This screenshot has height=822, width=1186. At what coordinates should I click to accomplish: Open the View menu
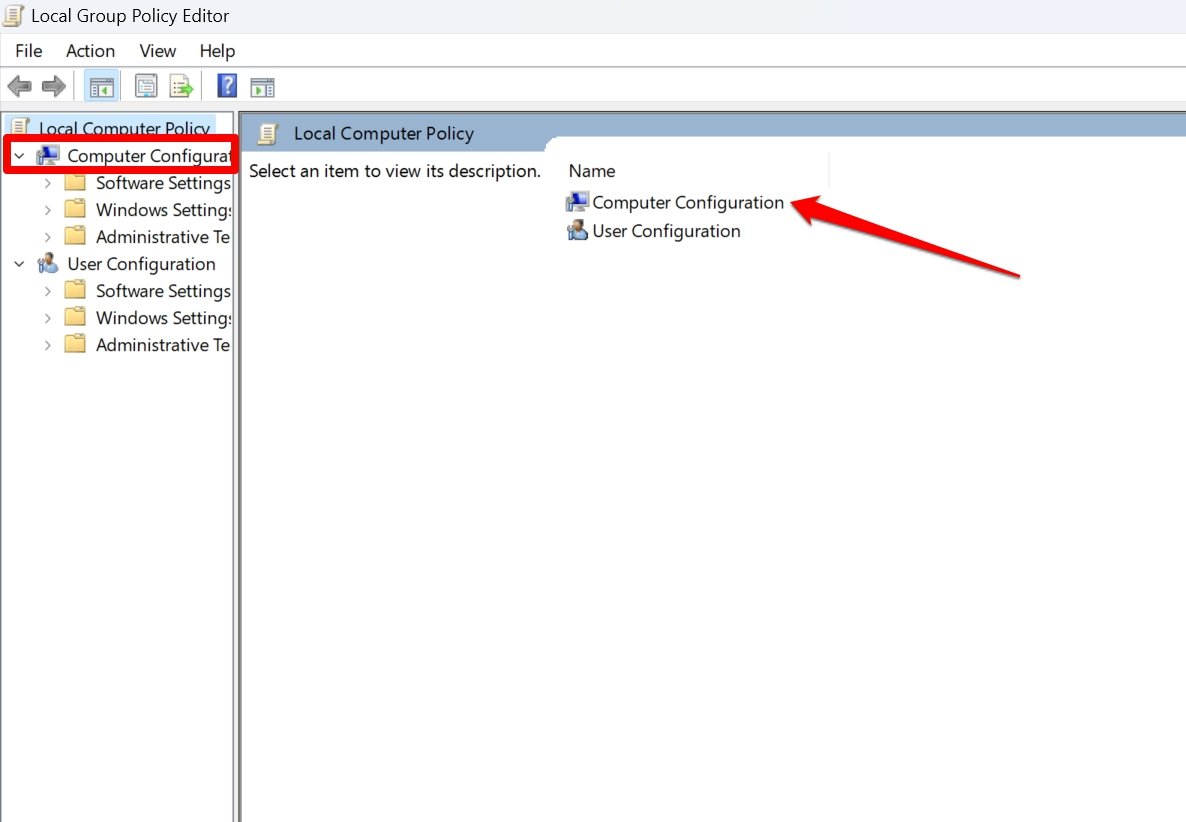click(156, 50)
